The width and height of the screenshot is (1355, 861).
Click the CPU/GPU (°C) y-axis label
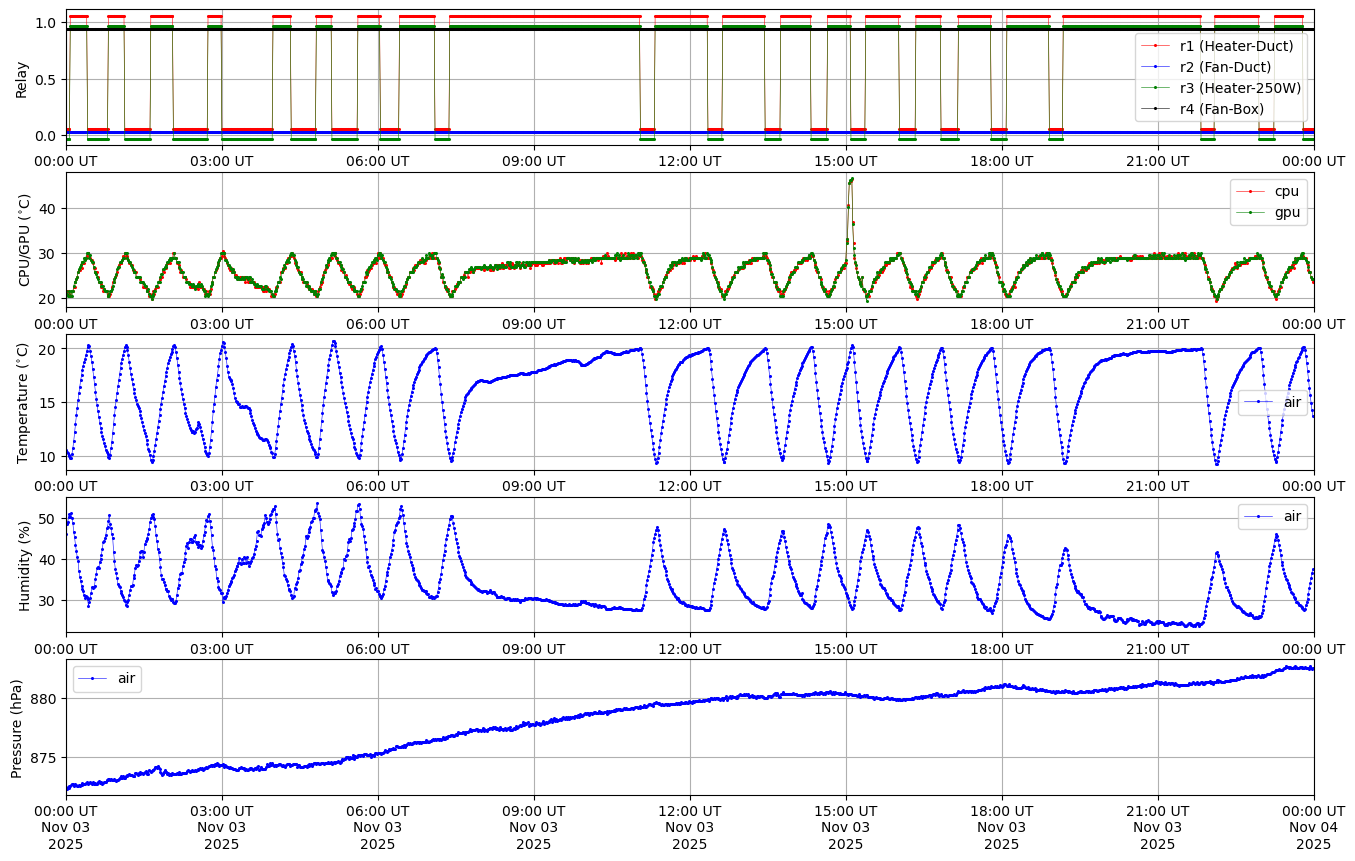(24, 240)
